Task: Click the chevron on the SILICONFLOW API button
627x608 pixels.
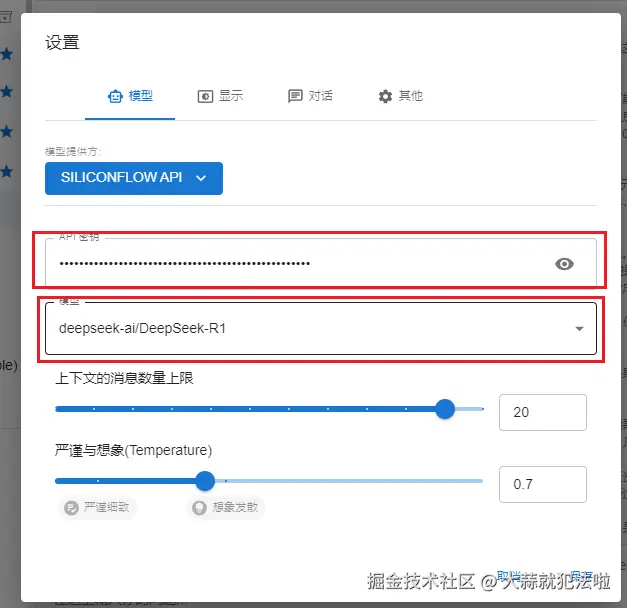Action: tap(201, 178)
